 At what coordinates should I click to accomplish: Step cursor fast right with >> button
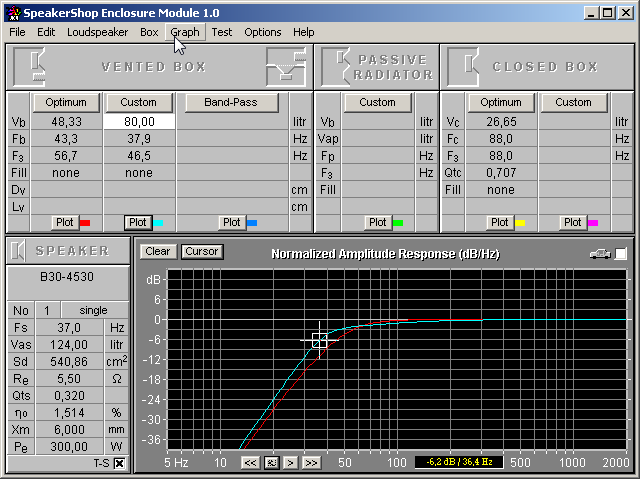point(311,462)
